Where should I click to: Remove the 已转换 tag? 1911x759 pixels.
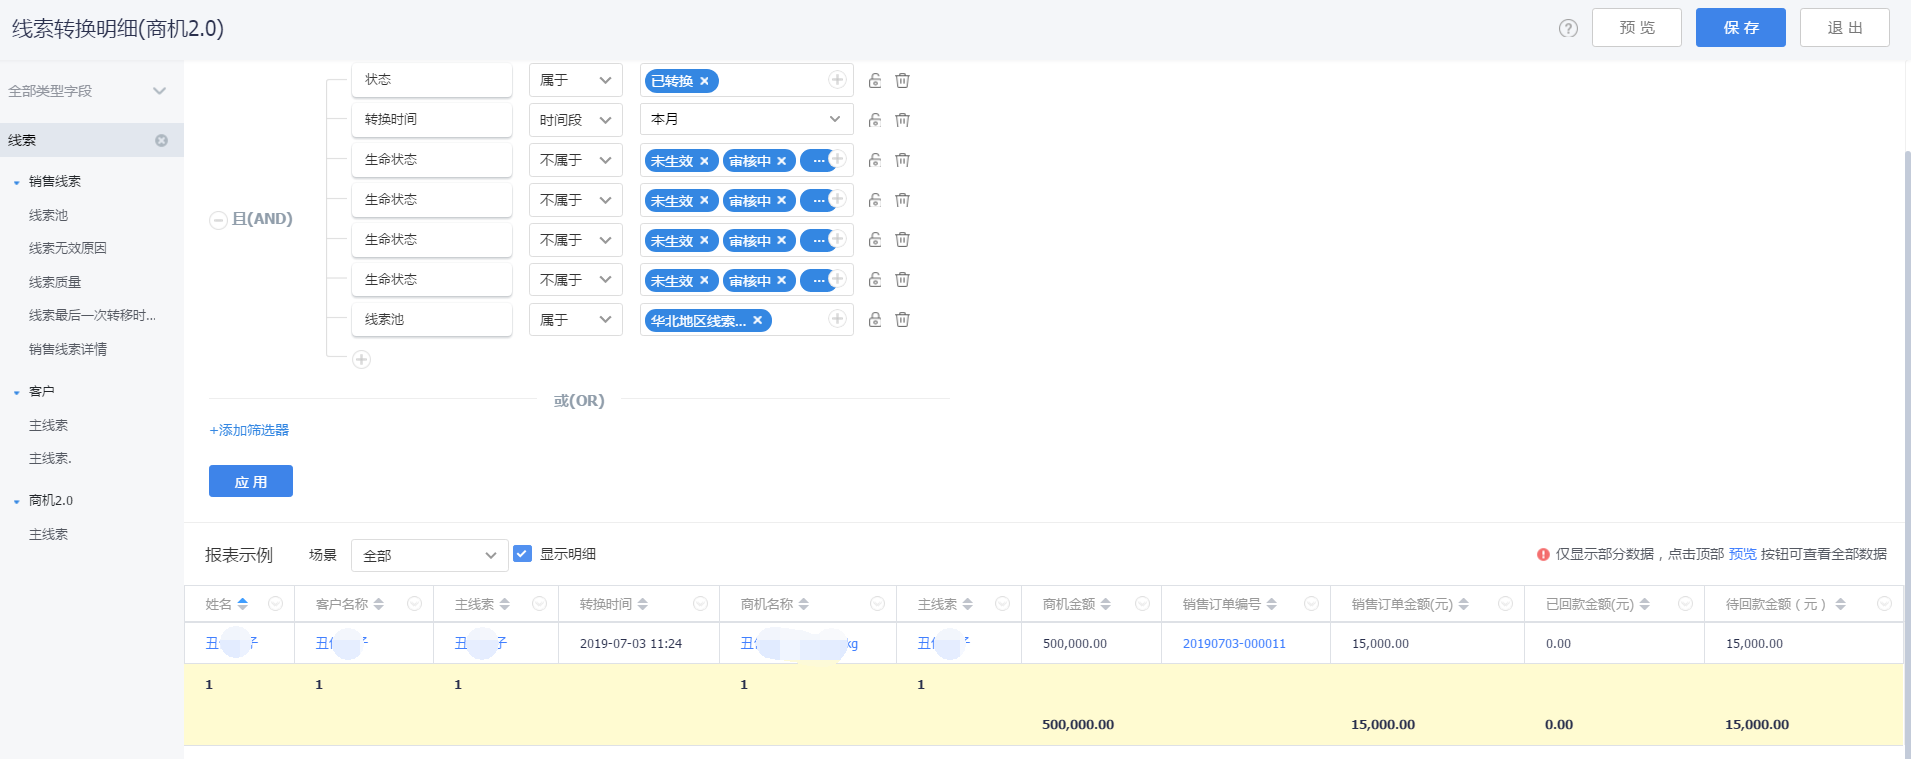coord(704,81)
